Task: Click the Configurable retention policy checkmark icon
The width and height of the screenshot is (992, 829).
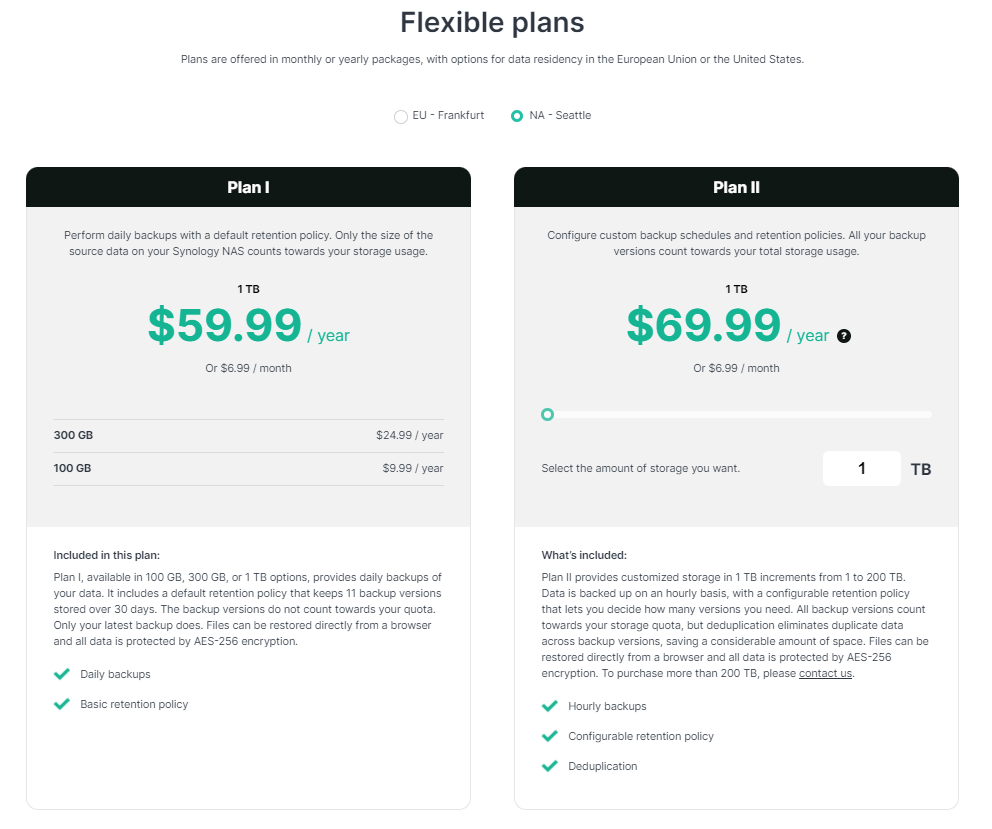Action: (x=550, y=735)
